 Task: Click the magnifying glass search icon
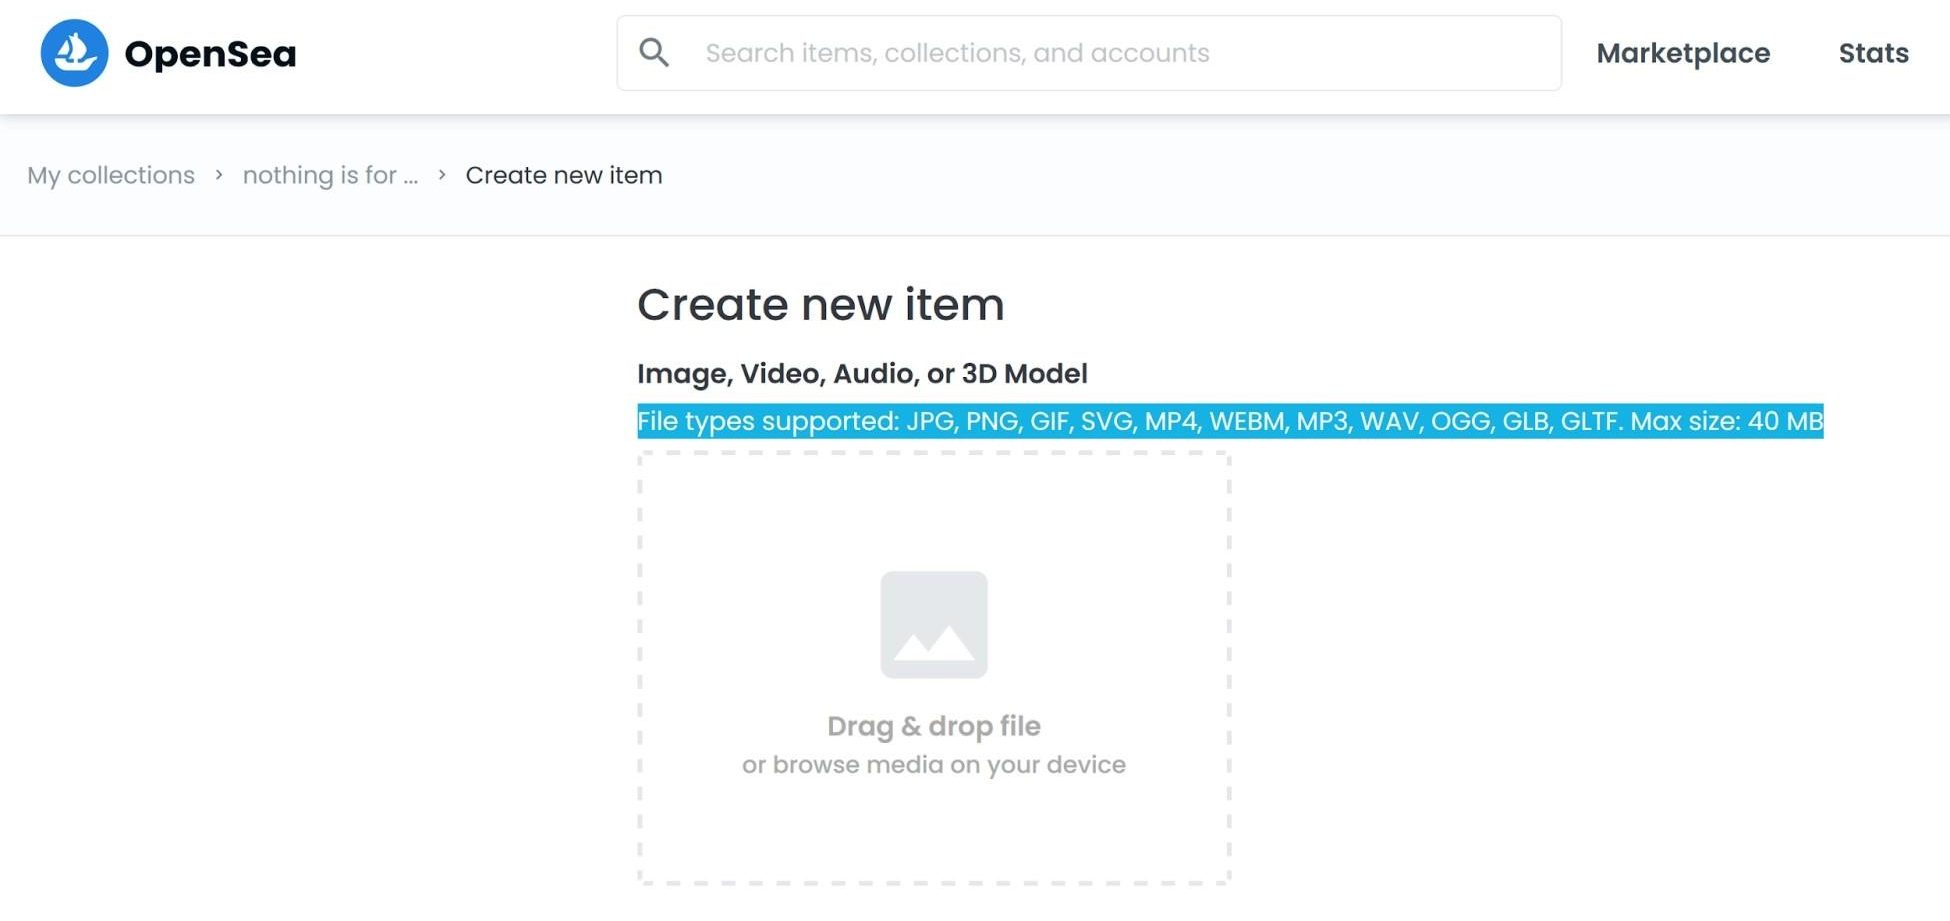coord(654,53)
